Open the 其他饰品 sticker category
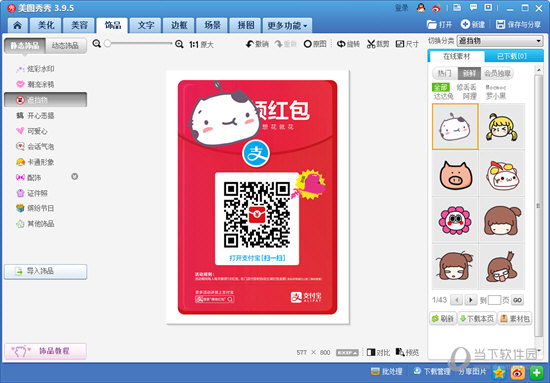 pyautogui.click(x=35, y=223)
